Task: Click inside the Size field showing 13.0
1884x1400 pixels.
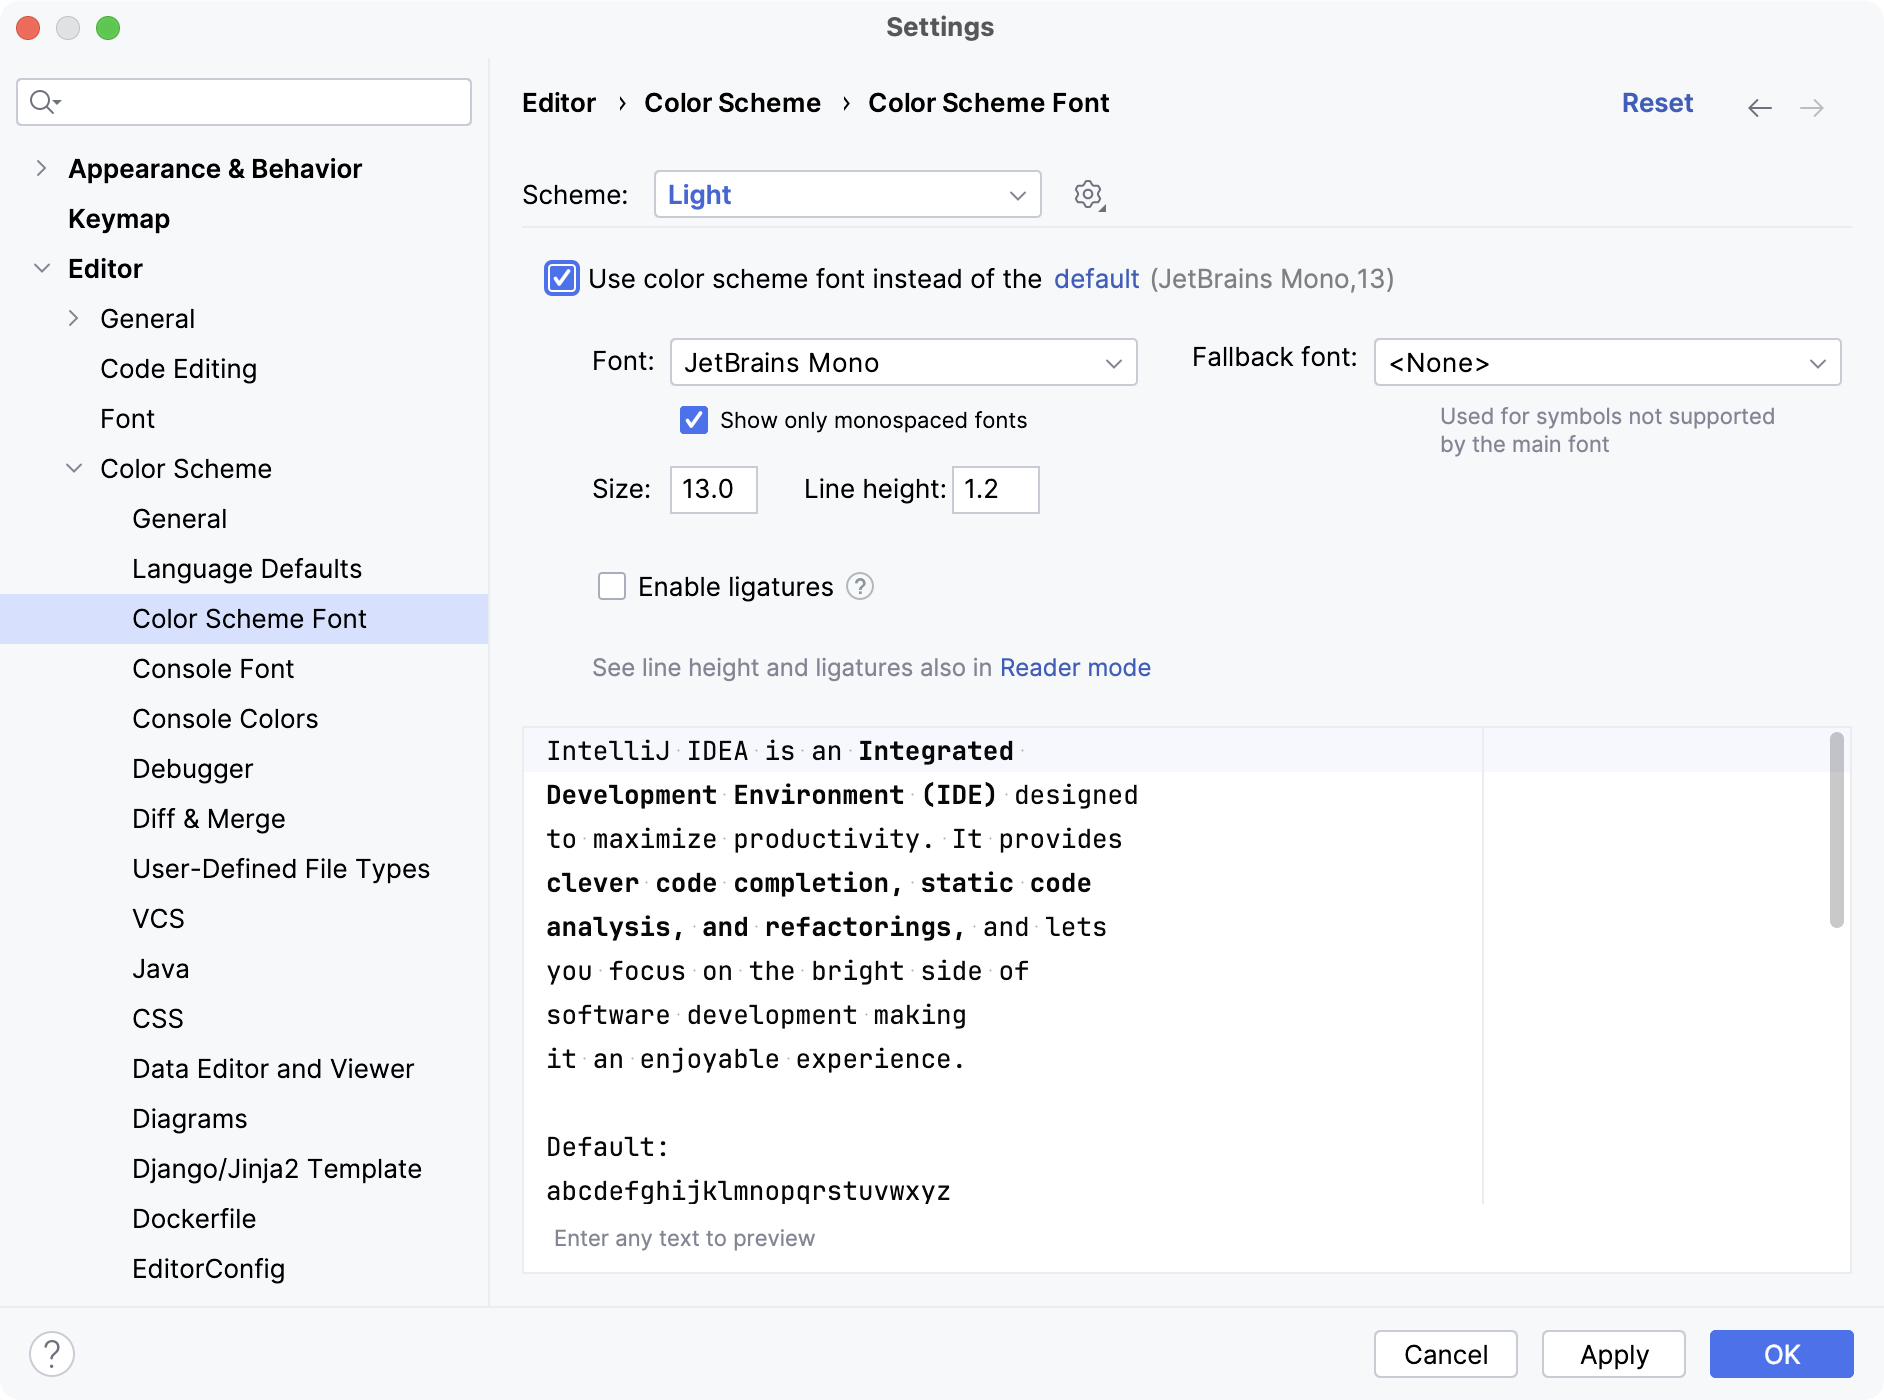Action: pyautogui.click(x=713, y=490)
